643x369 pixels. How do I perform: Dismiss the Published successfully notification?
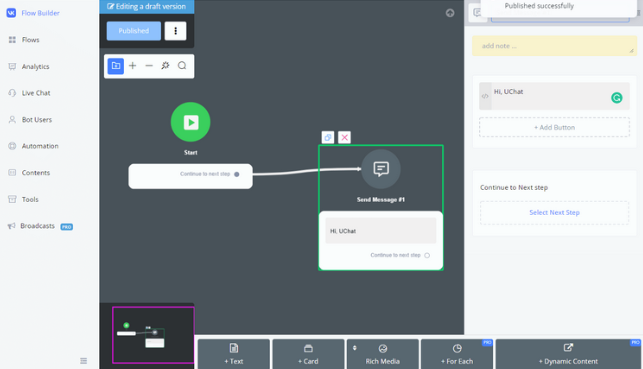click(x=559, y=7)
